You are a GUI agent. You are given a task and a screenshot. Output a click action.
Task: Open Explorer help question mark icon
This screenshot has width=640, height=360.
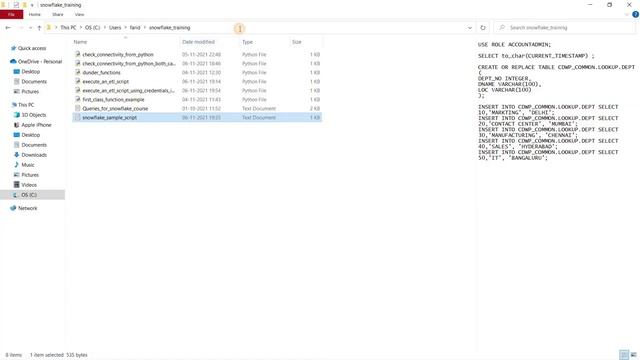[635, 14]
